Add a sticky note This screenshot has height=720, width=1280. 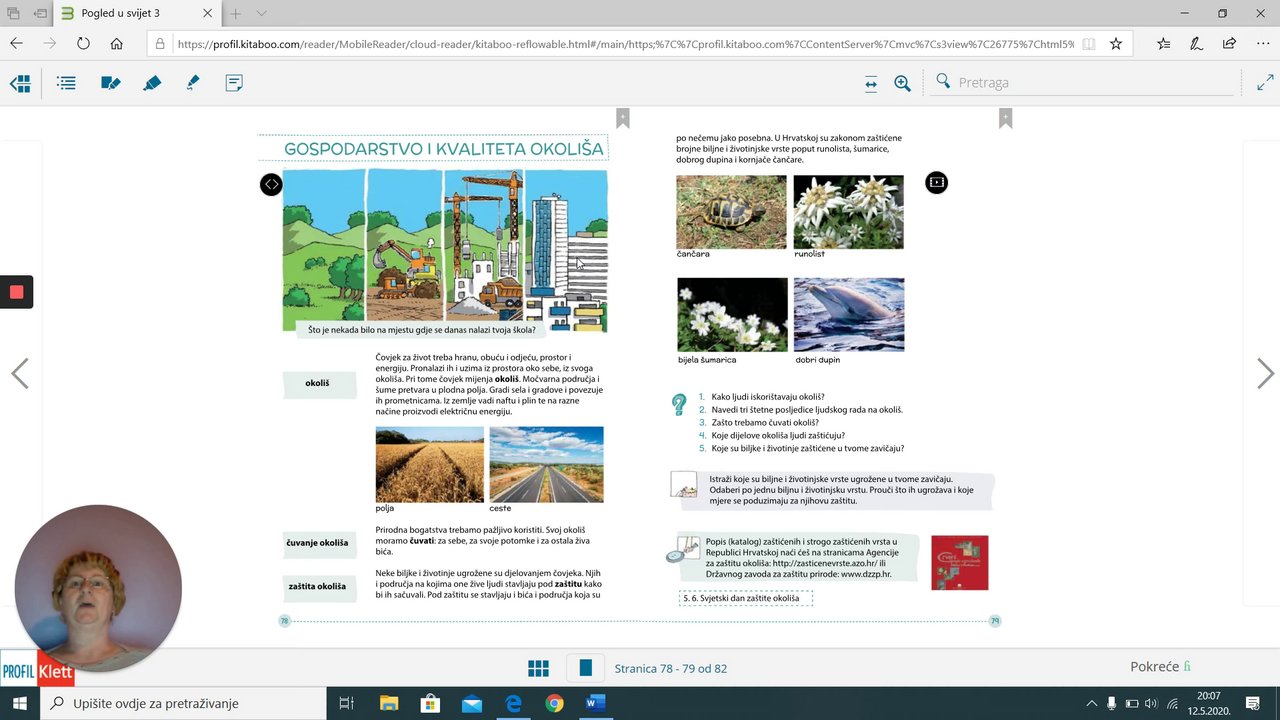(234, 83)
